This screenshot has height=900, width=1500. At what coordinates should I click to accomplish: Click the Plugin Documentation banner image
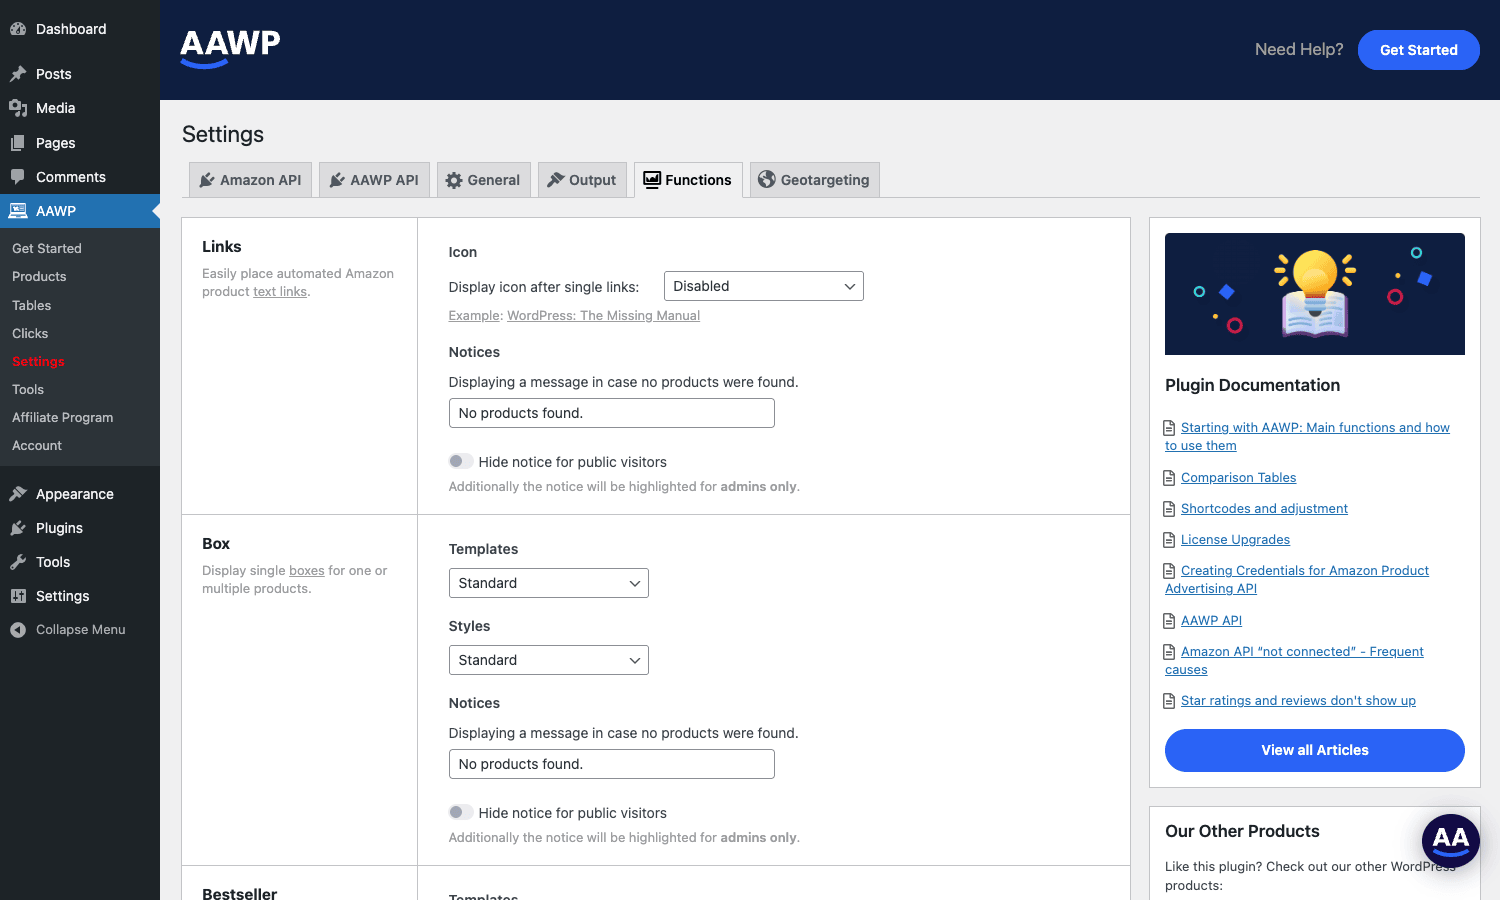(x=1315, y=294)
